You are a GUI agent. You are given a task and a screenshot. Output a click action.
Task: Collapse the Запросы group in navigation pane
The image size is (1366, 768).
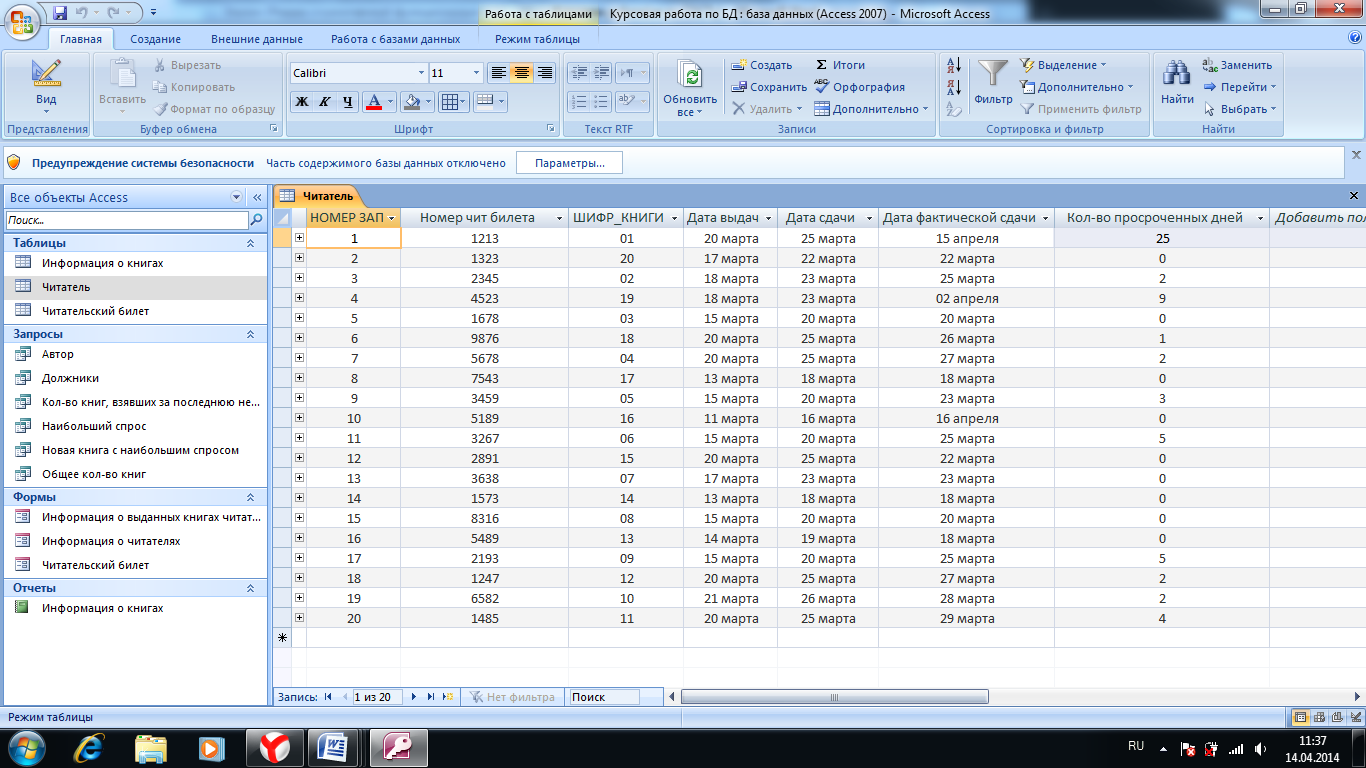250,334
